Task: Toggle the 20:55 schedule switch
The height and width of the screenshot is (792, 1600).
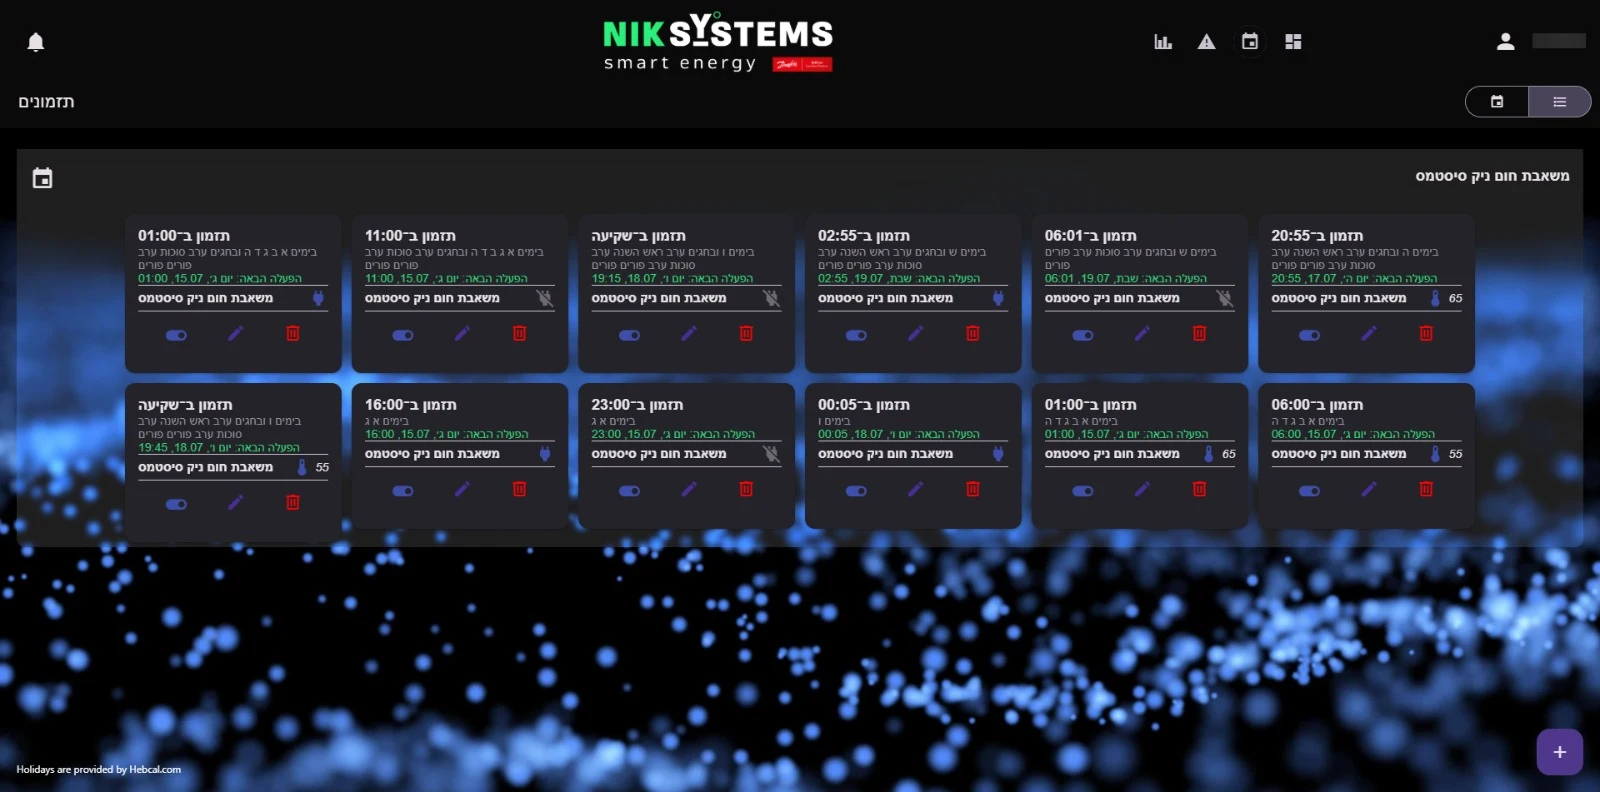Action: [x=1310, y=335]
